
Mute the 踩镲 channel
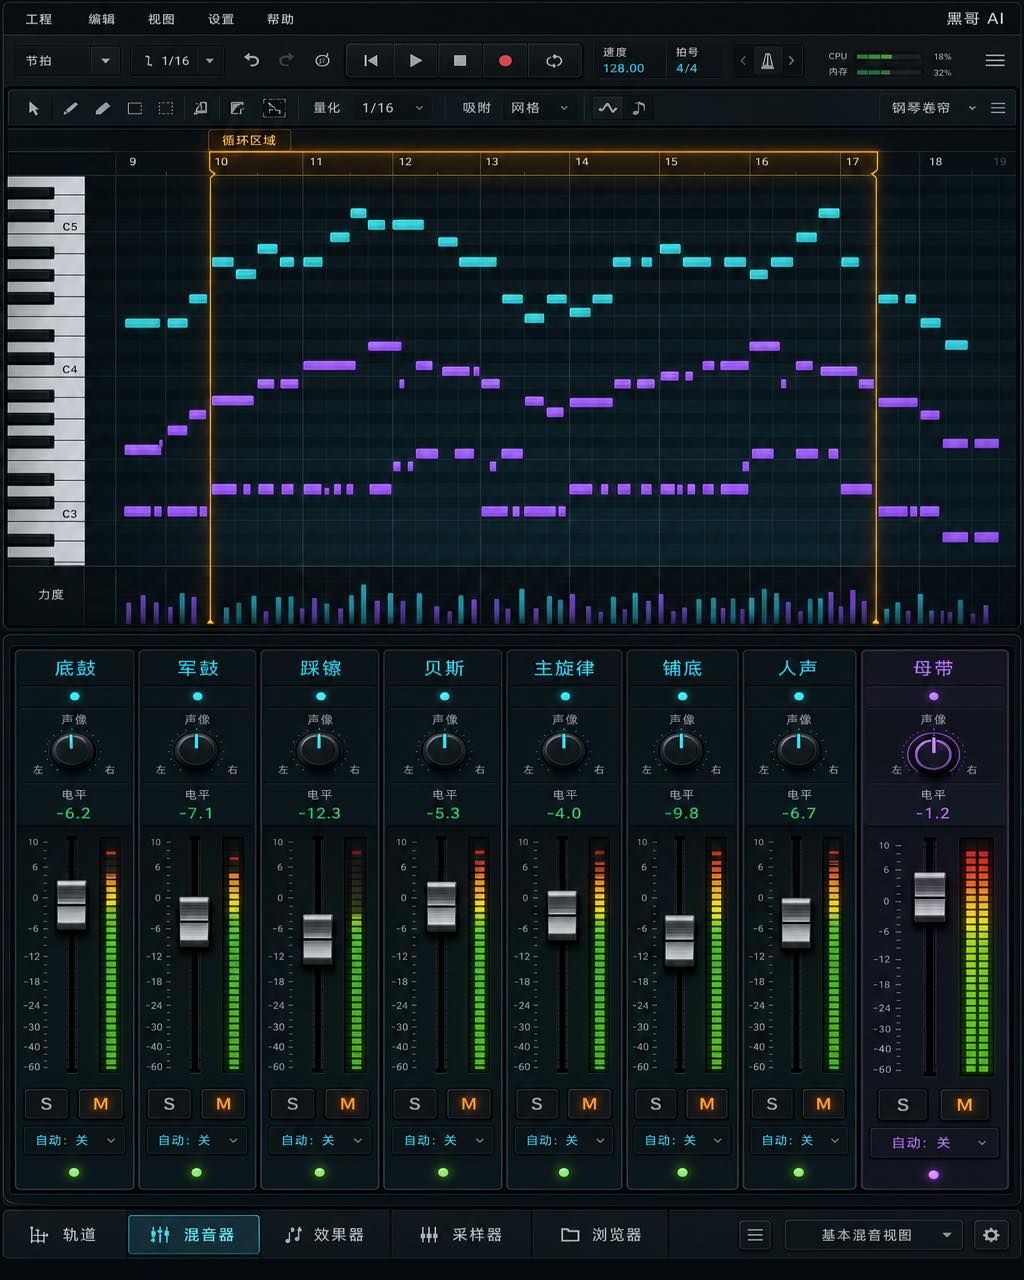pos(347,1104)
